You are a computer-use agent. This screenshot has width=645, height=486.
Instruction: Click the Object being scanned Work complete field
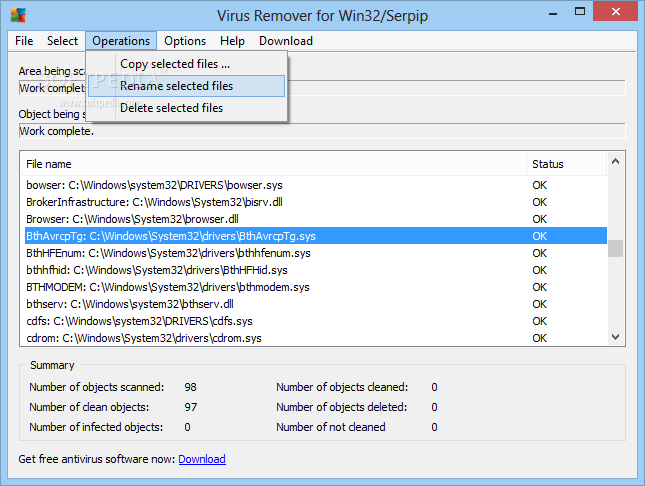coord(322,131)
